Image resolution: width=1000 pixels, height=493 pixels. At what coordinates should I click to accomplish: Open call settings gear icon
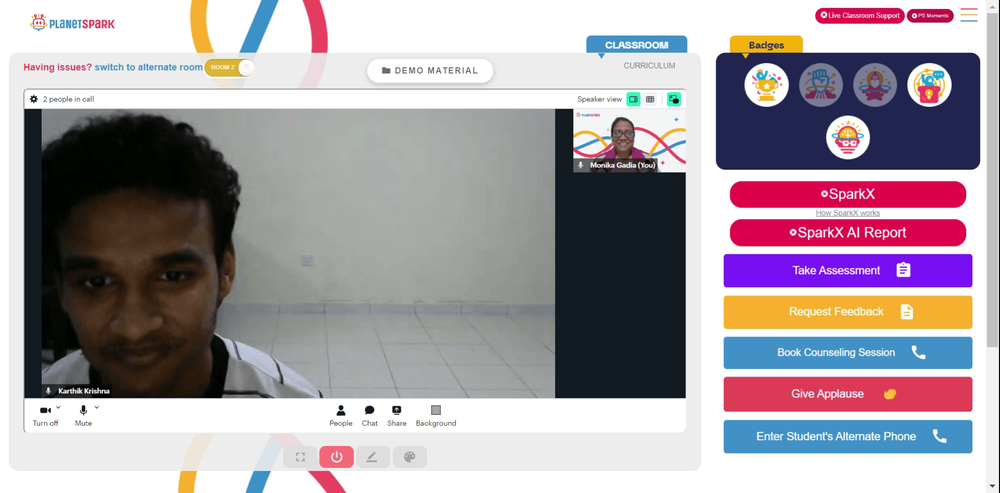pos(34,99)
